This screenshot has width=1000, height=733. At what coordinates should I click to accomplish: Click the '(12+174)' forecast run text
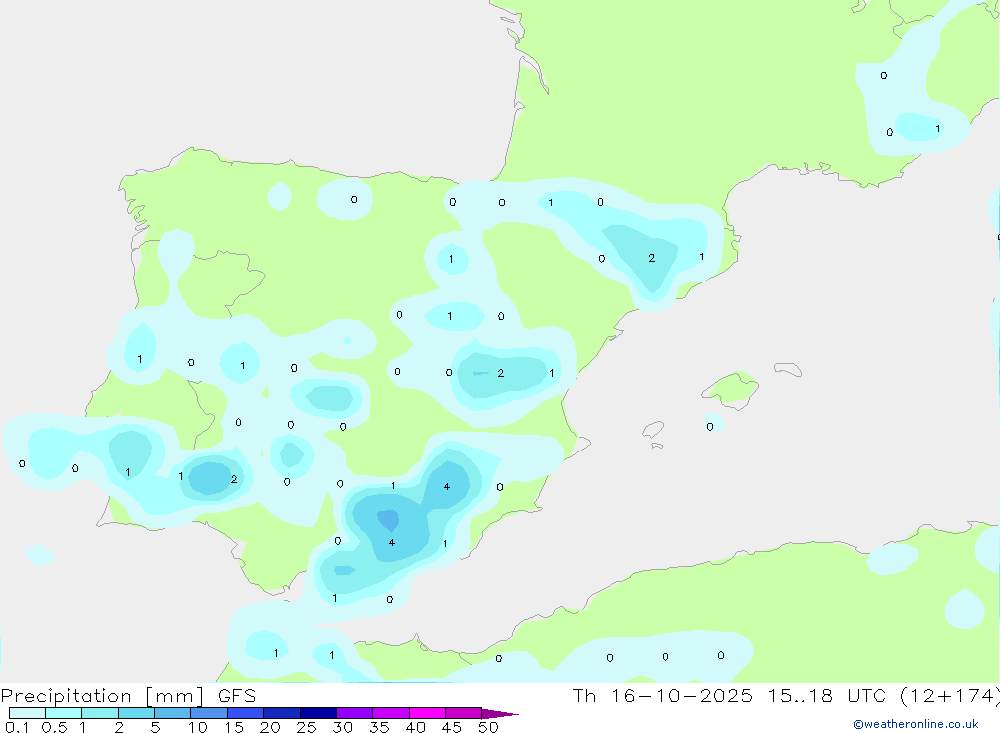[x=950, y=696]
